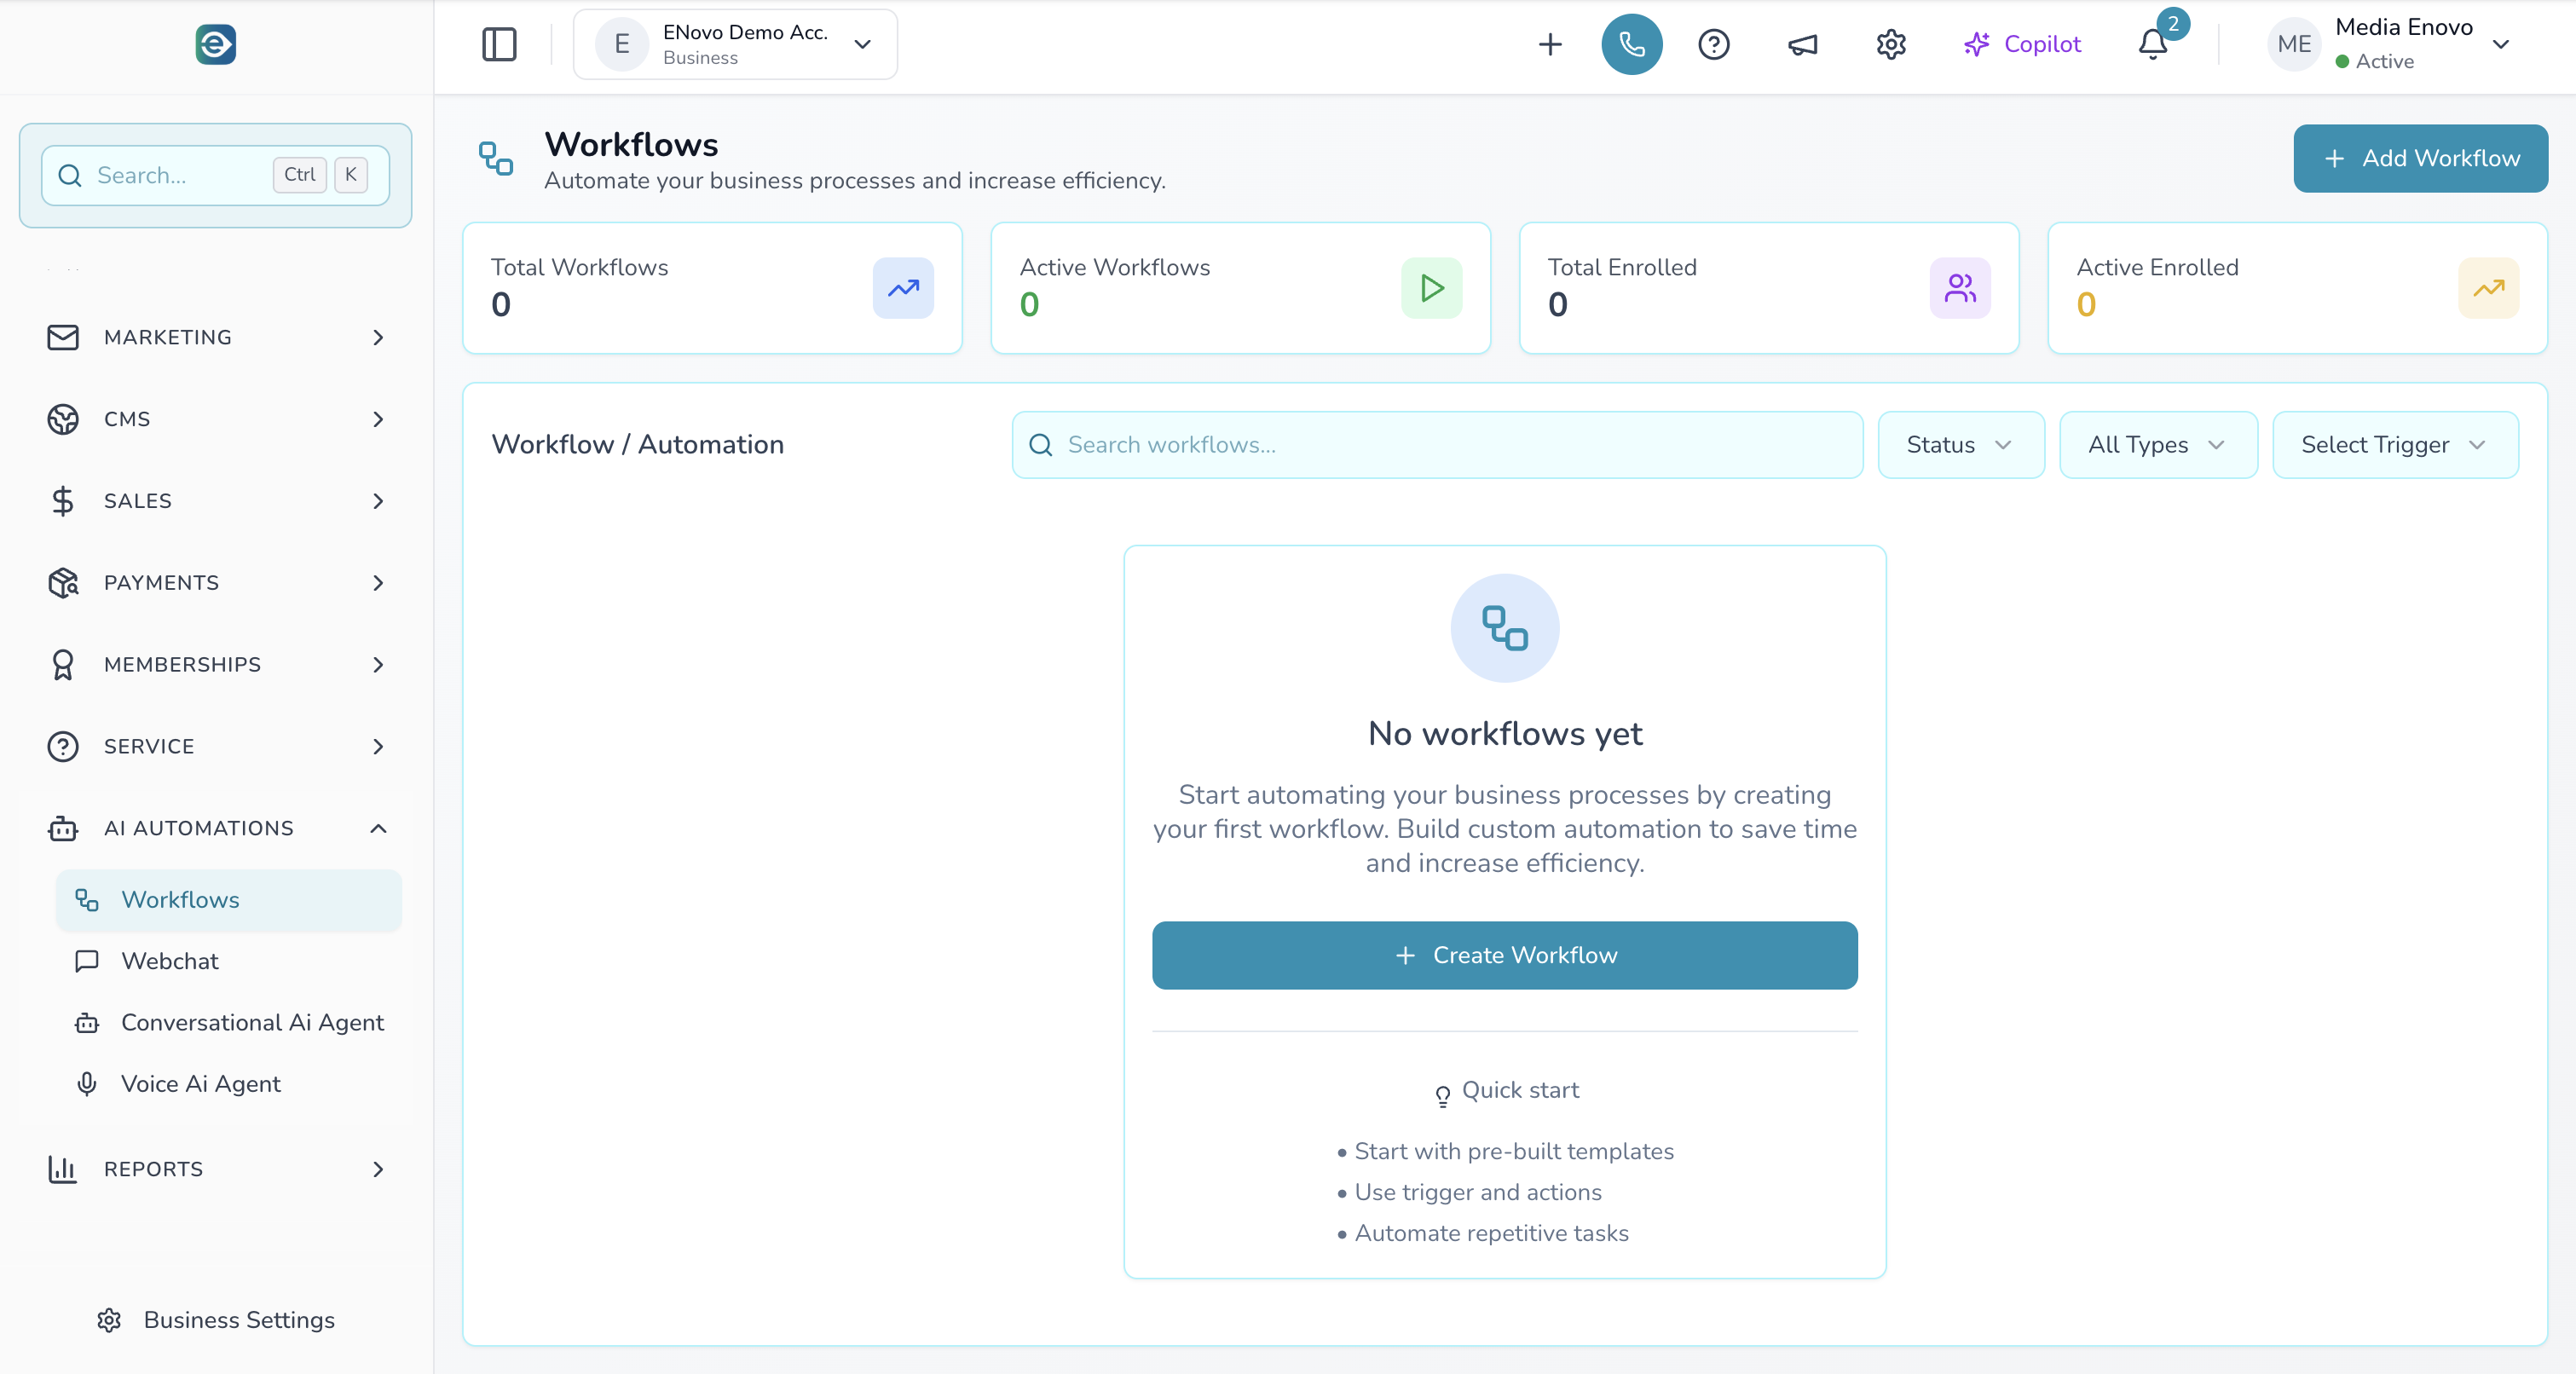Open the Status filter dropdown

pos(1959,444)
